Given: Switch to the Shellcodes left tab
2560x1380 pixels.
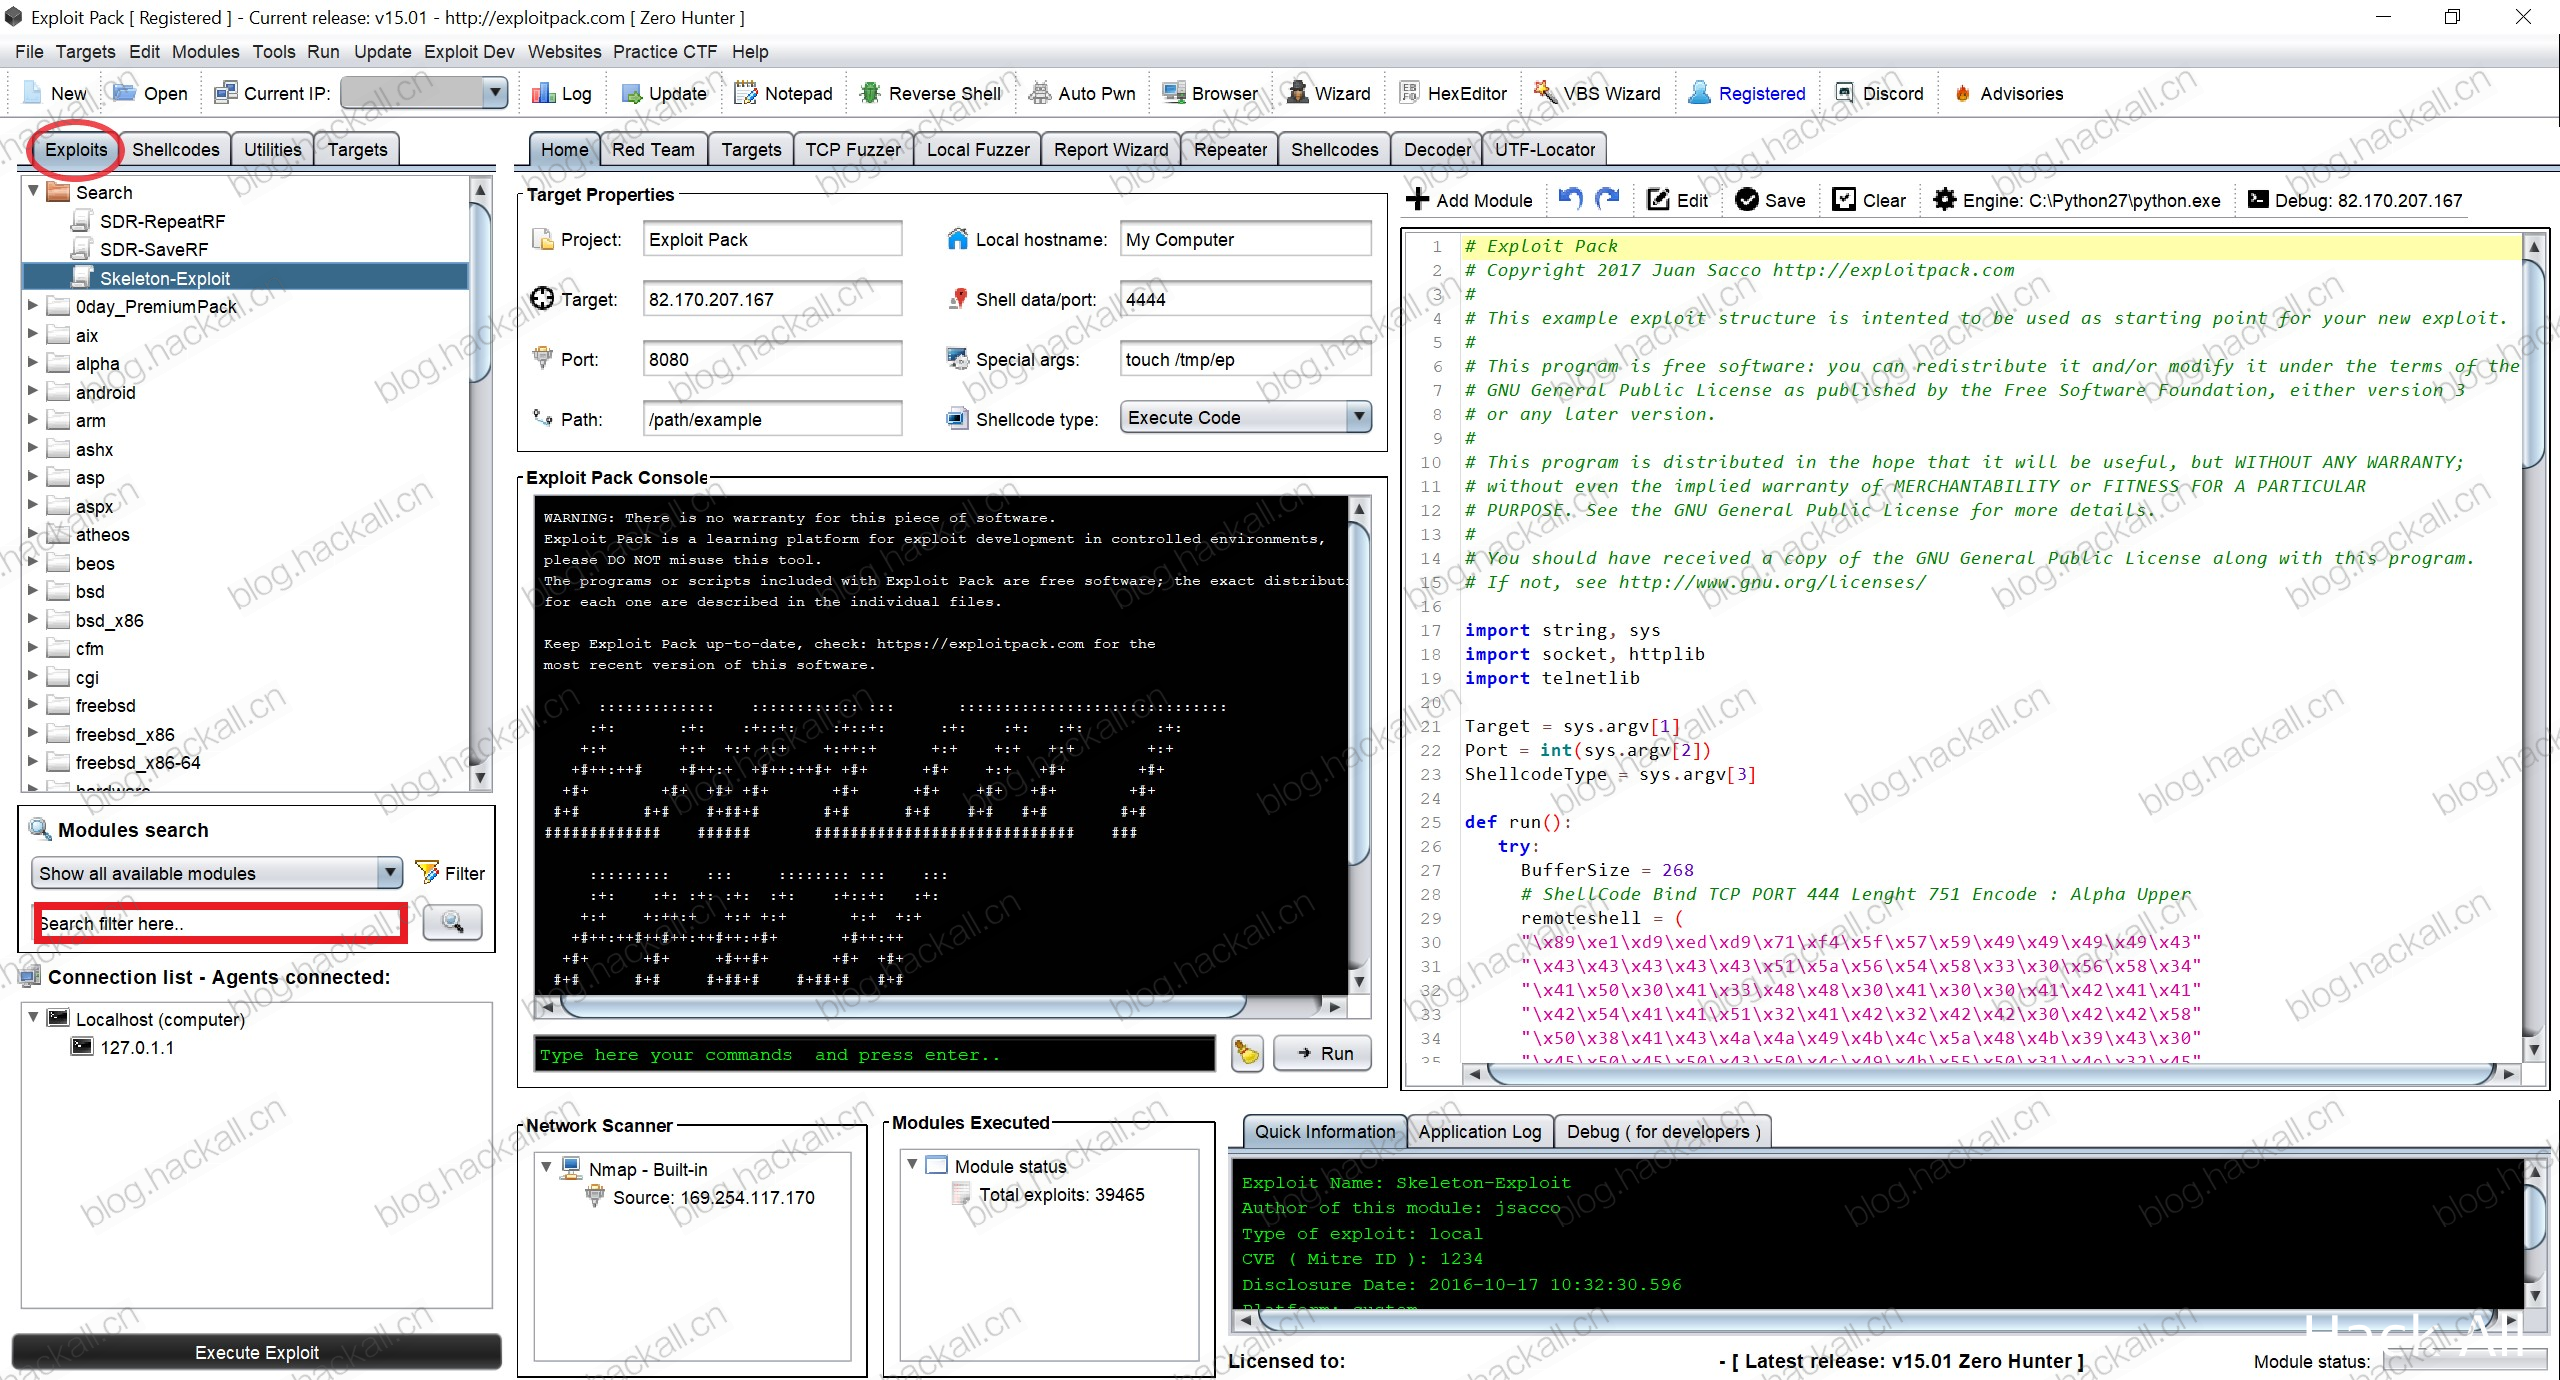Looking at the screenshot, I should 175,149.
